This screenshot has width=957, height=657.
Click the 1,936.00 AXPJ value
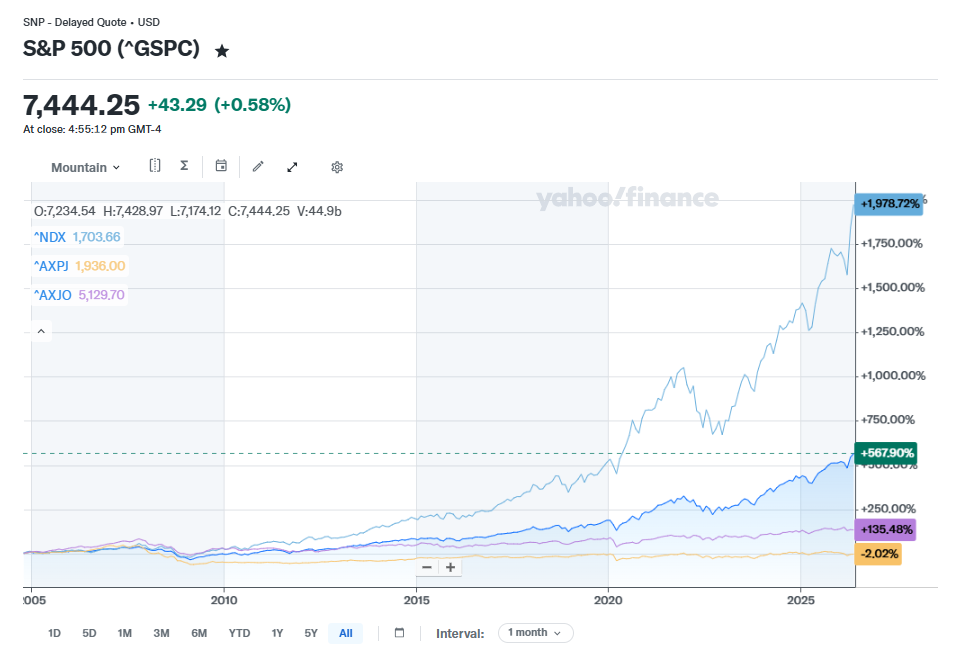coord(100,266)
